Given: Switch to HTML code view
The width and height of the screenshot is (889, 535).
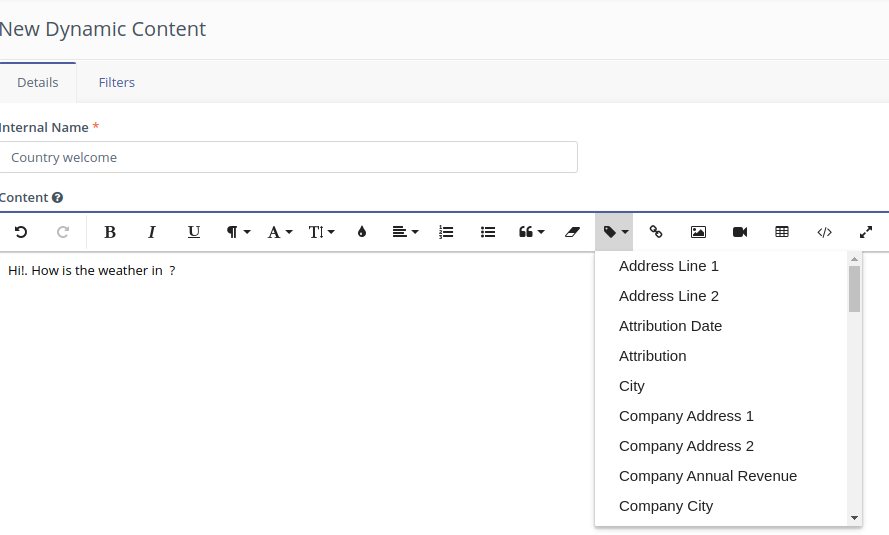Looking at the screenshot, I should (824, 232).
